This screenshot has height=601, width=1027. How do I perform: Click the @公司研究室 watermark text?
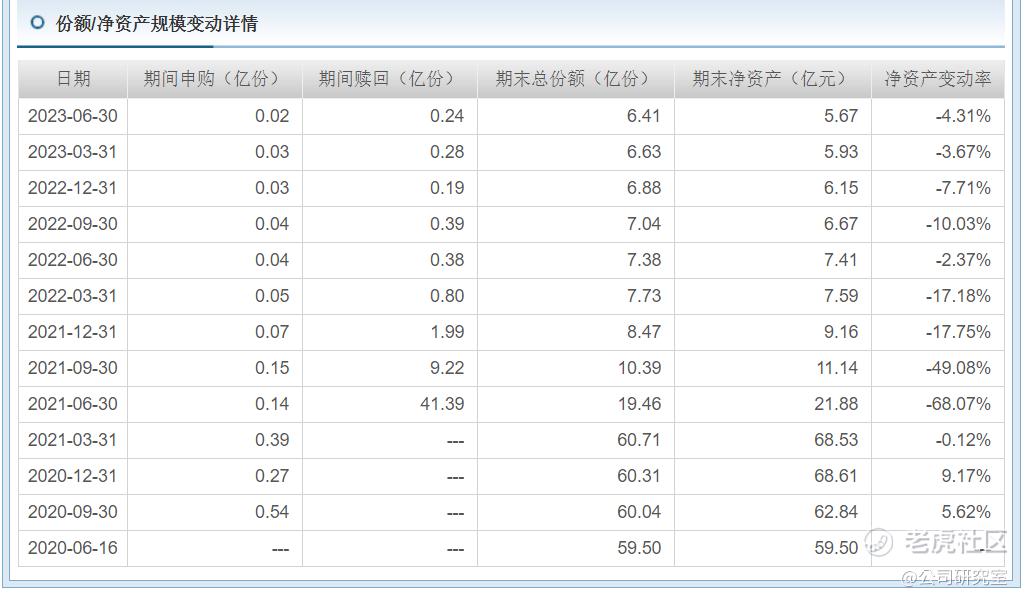(x=954, y=577)
